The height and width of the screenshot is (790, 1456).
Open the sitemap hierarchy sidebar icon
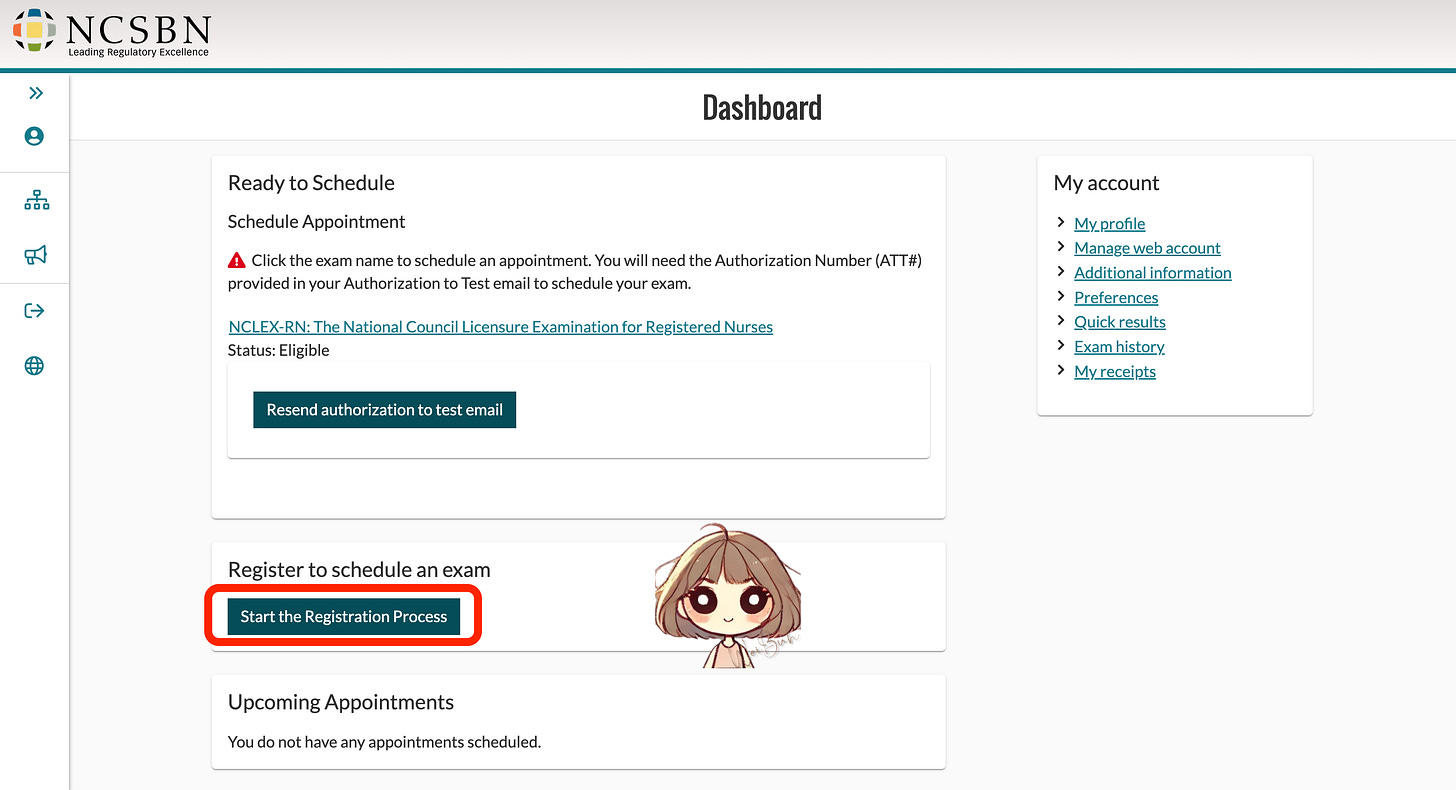(x=36, y=201)
